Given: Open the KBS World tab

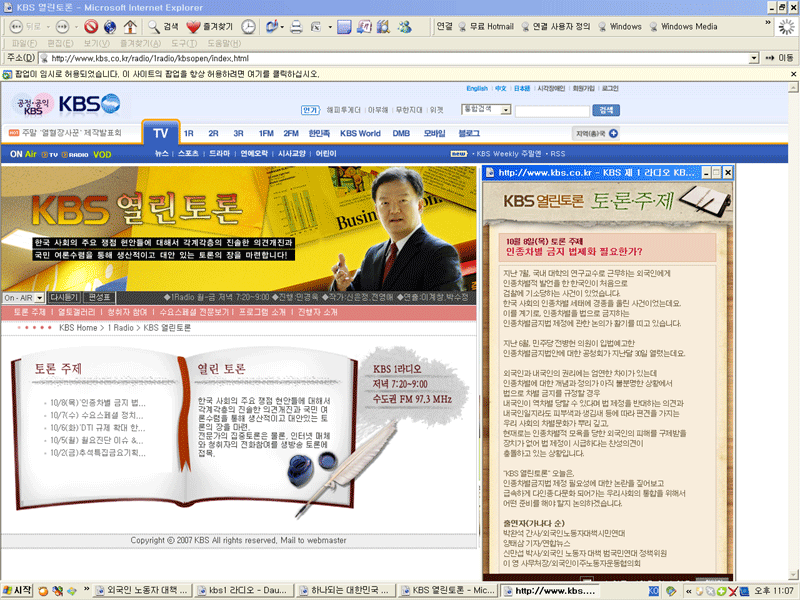Looking at the screenshot, I should pos(360,133).
